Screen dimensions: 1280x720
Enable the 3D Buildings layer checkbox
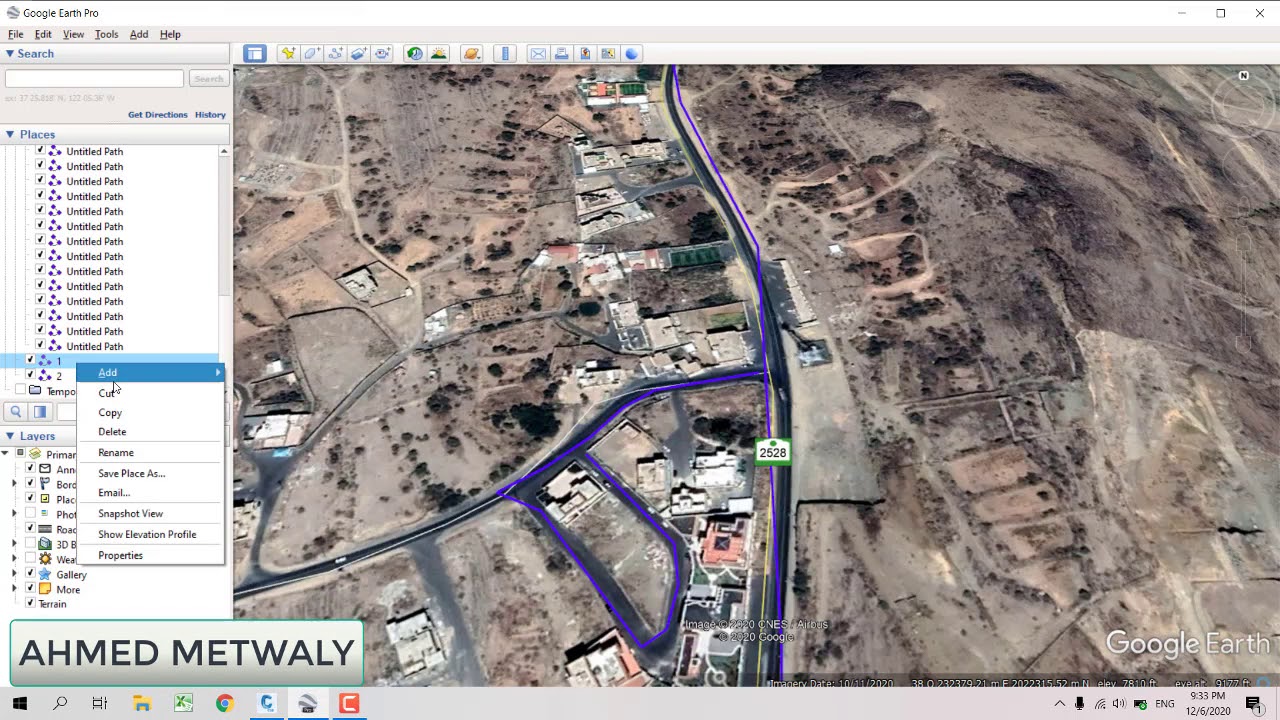tap(30, 544)
